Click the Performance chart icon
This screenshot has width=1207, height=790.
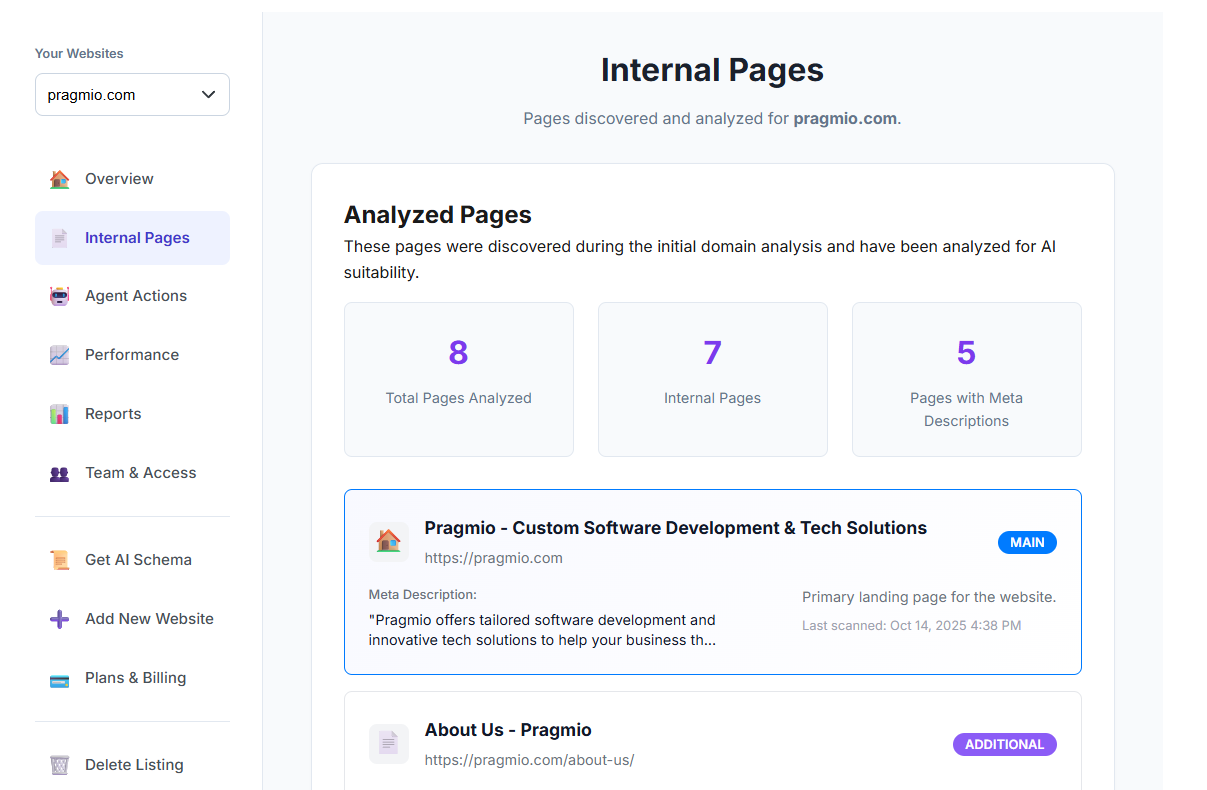[x=60, y=355]
